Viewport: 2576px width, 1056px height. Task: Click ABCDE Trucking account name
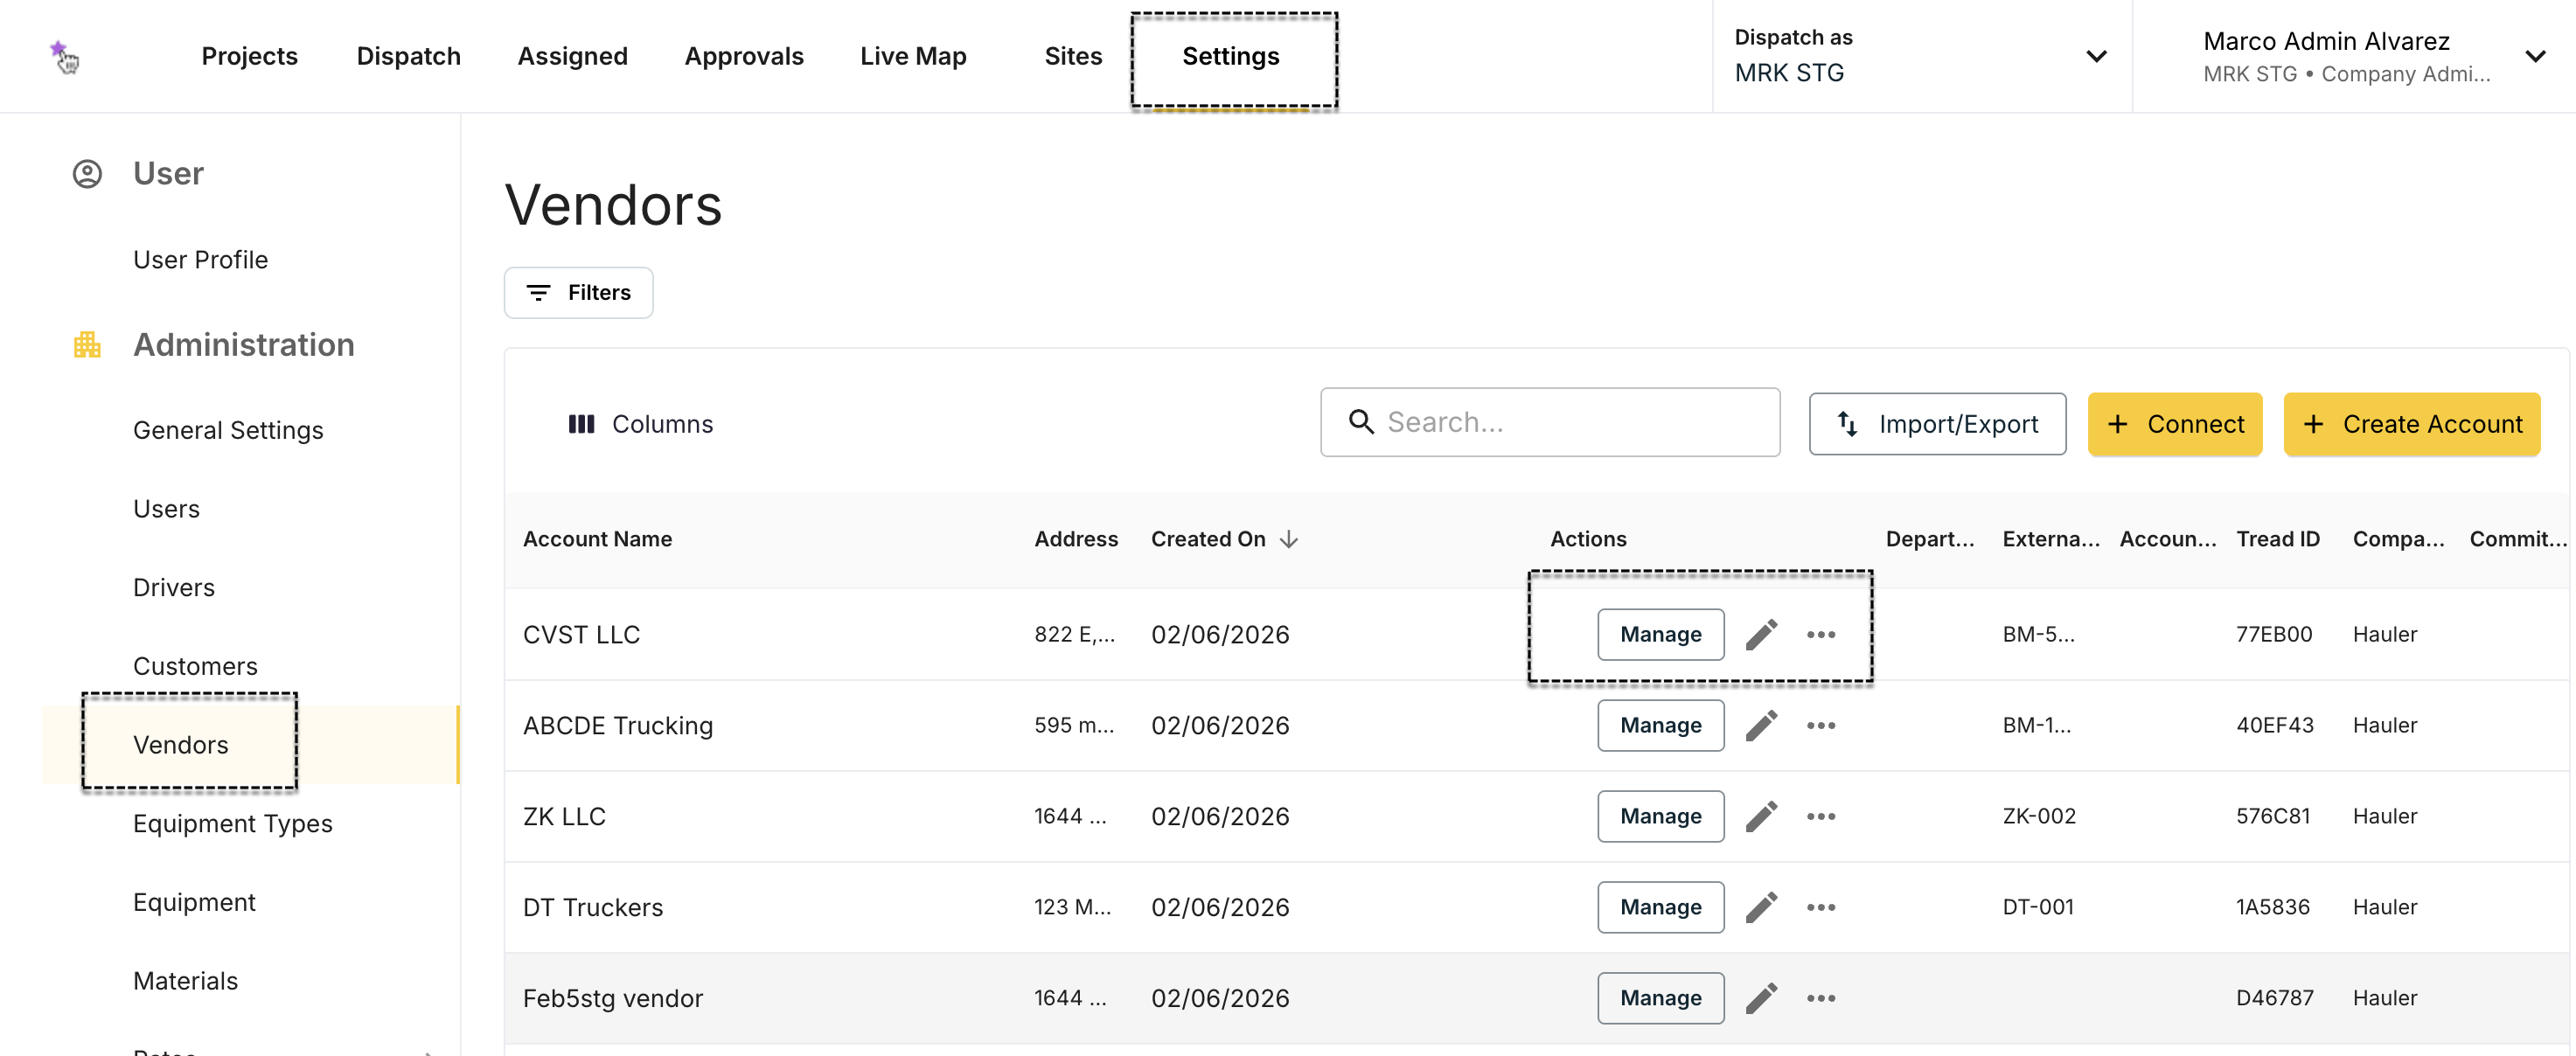[617, 726]
